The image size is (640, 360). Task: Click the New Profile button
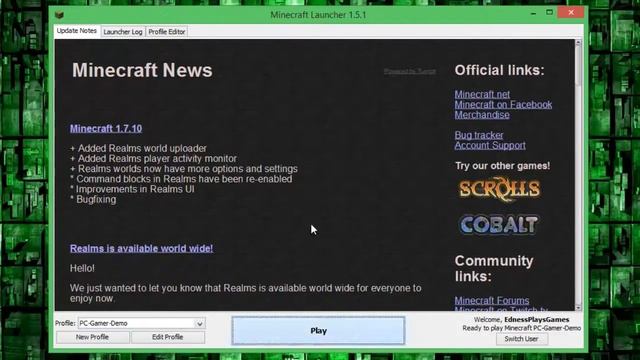pos(92,337)
